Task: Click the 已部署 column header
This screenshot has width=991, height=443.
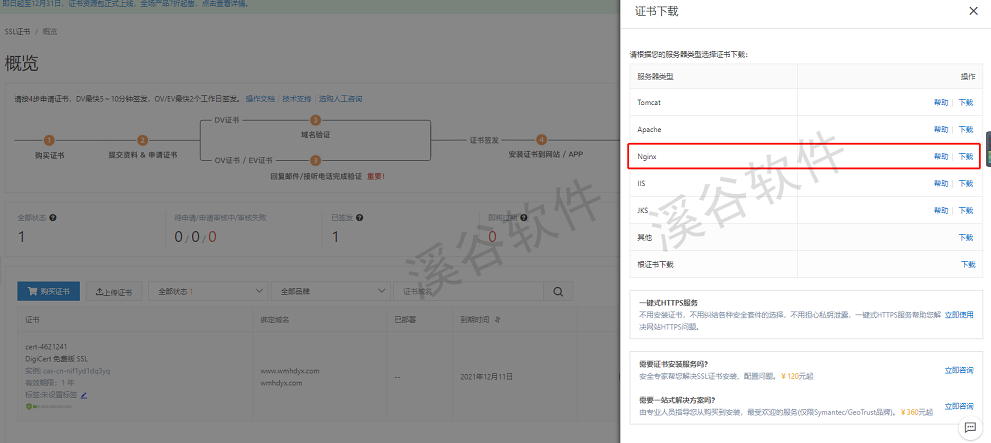Action: click(x=404, y=320)
